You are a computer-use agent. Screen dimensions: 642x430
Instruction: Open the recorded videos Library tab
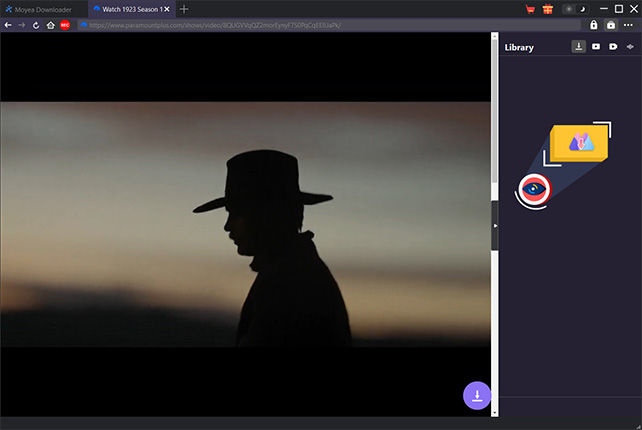(613, 47)
